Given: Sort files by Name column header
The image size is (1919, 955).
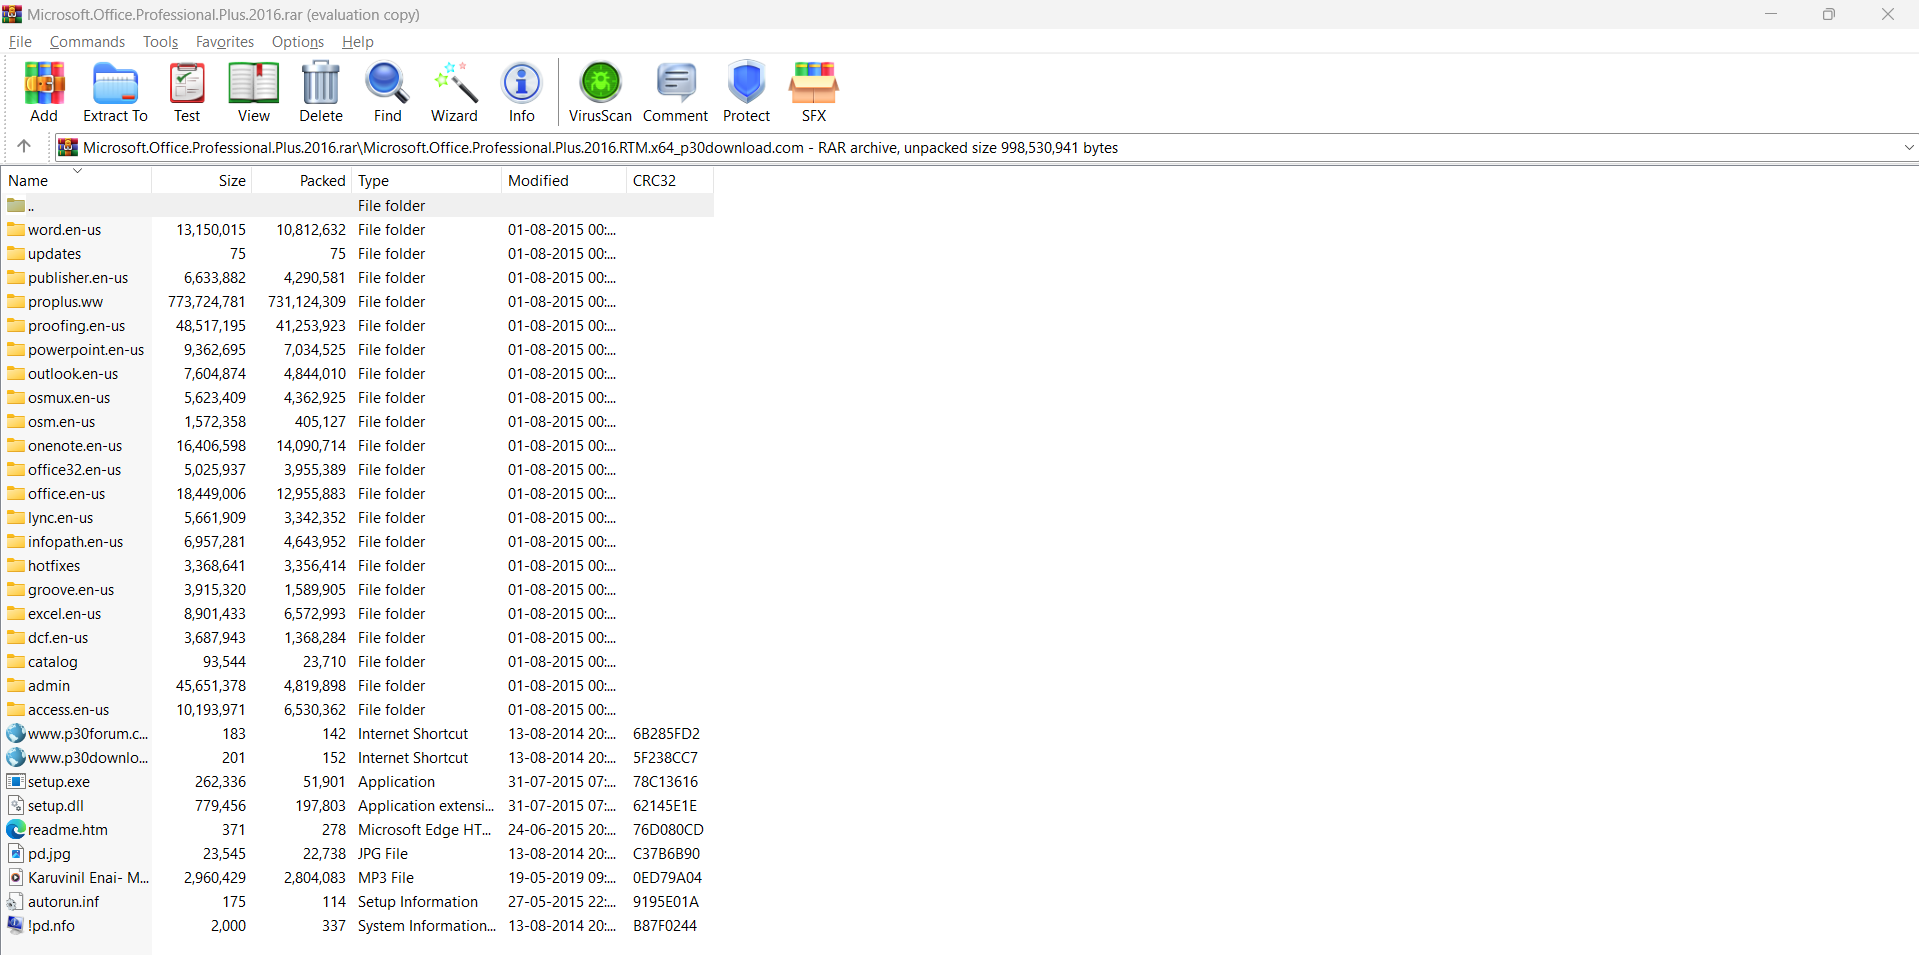Looking at the screenshot, I should coord(28,181).
